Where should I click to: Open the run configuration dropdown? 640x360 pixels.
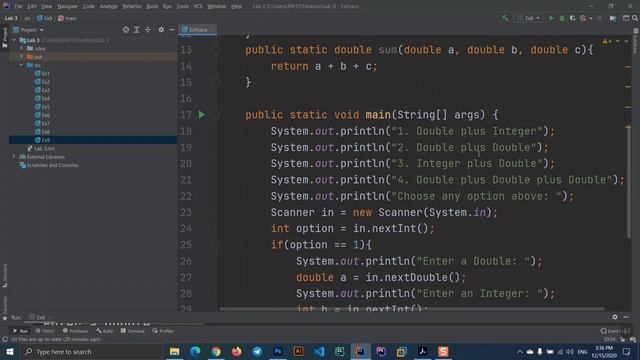click(529, 18)
